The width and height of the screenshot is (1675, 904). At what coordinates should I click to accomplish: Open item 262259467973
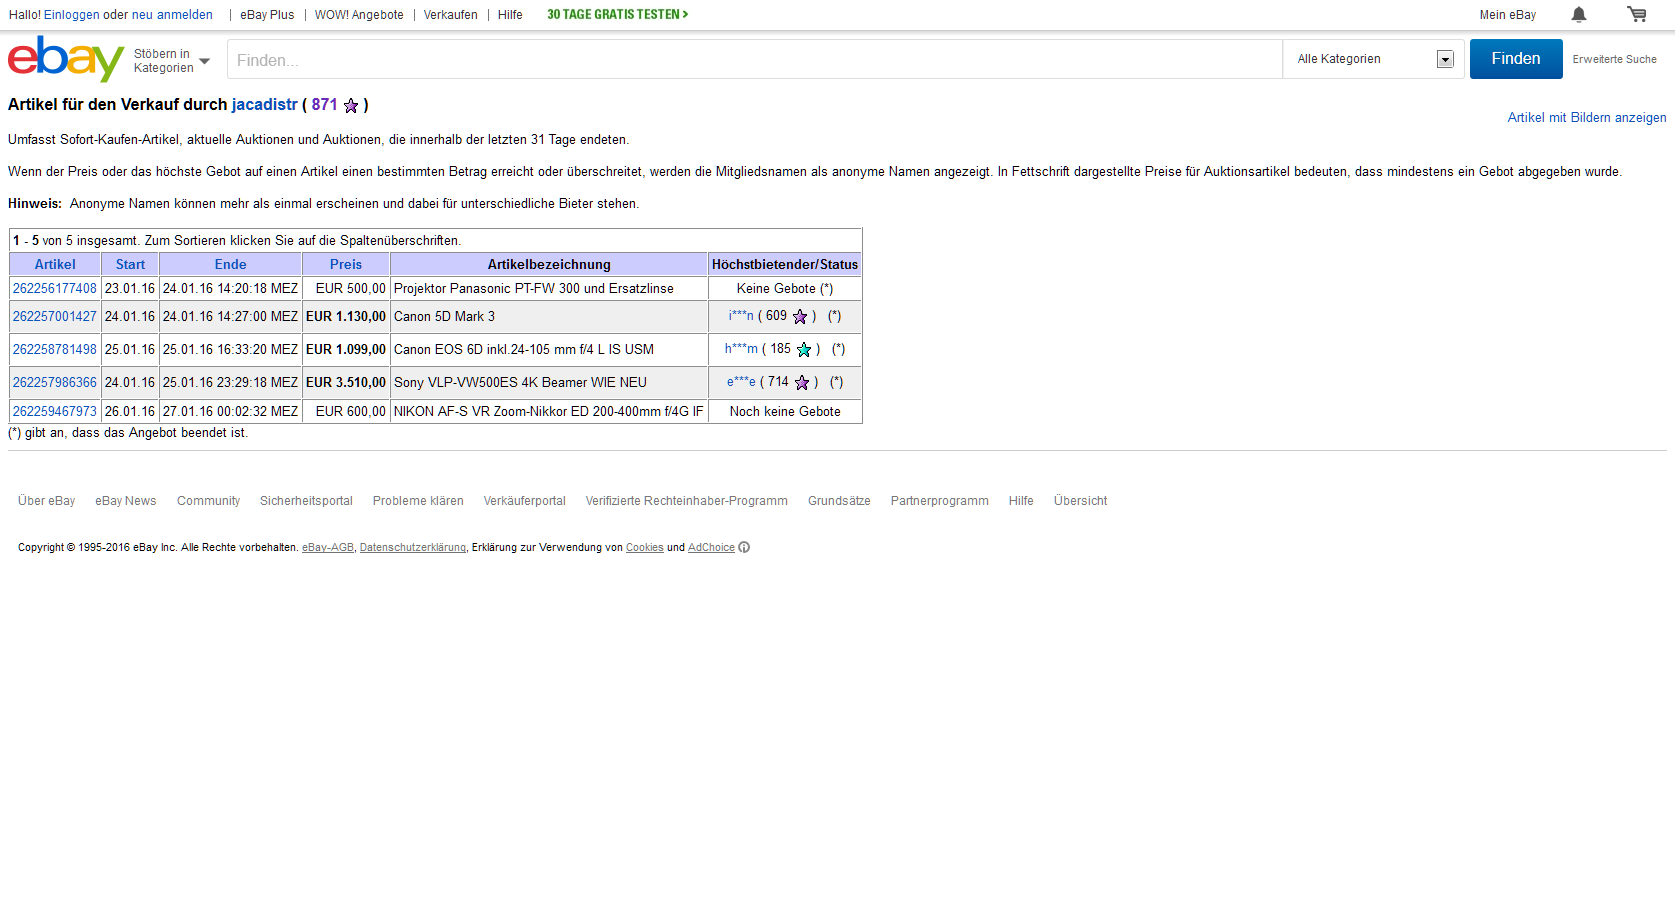point(55,412)
